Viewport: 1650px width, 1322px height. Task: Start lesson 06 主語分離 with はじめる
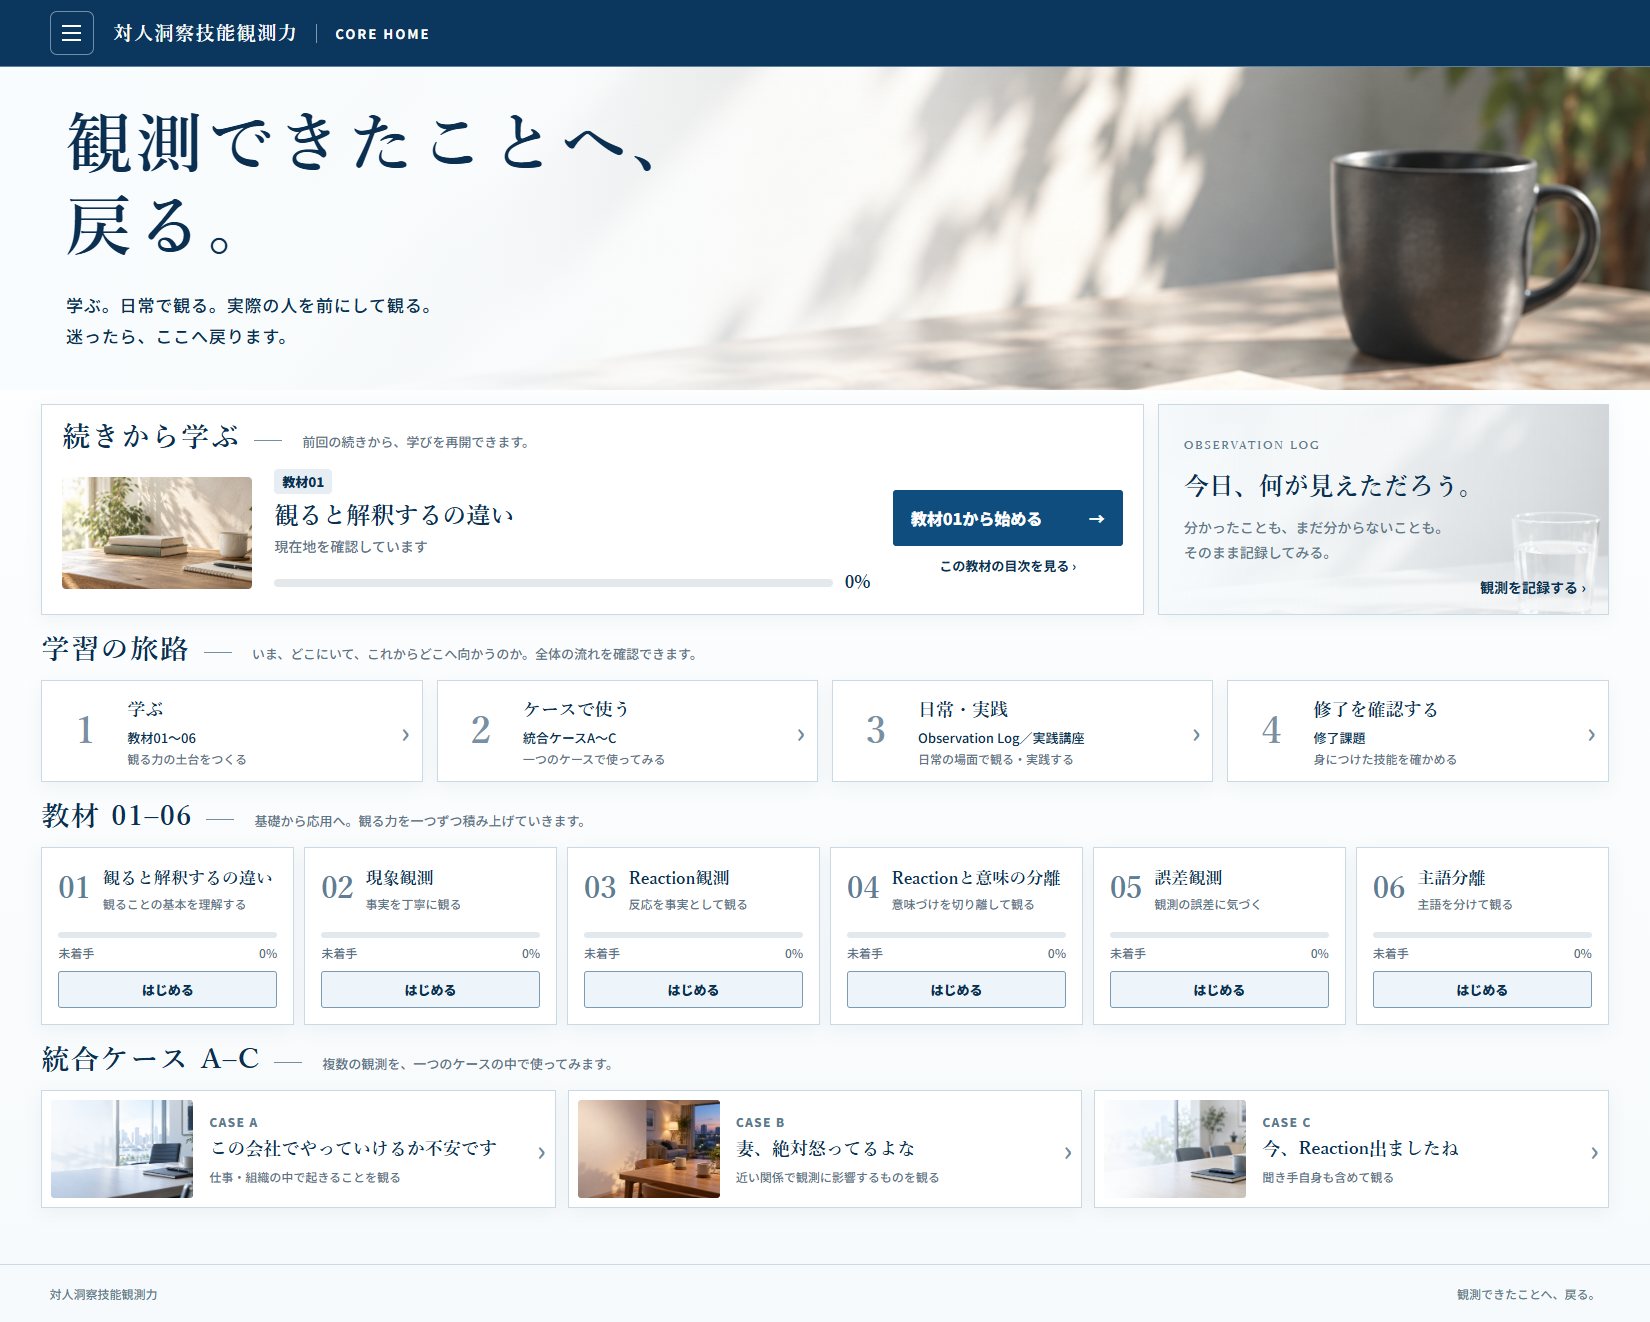click(x=1482, y=990)
